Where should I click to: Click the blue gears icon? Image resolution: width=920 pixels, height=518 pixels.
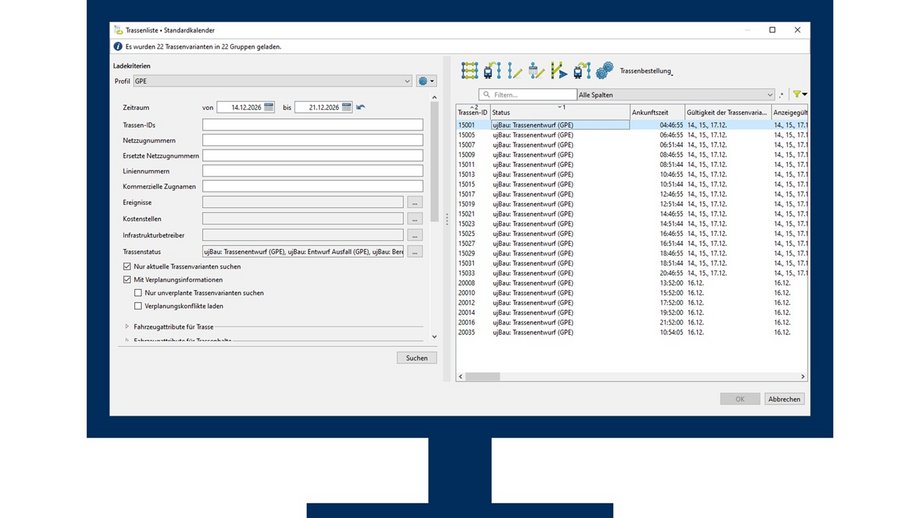(x=604, y=70)
